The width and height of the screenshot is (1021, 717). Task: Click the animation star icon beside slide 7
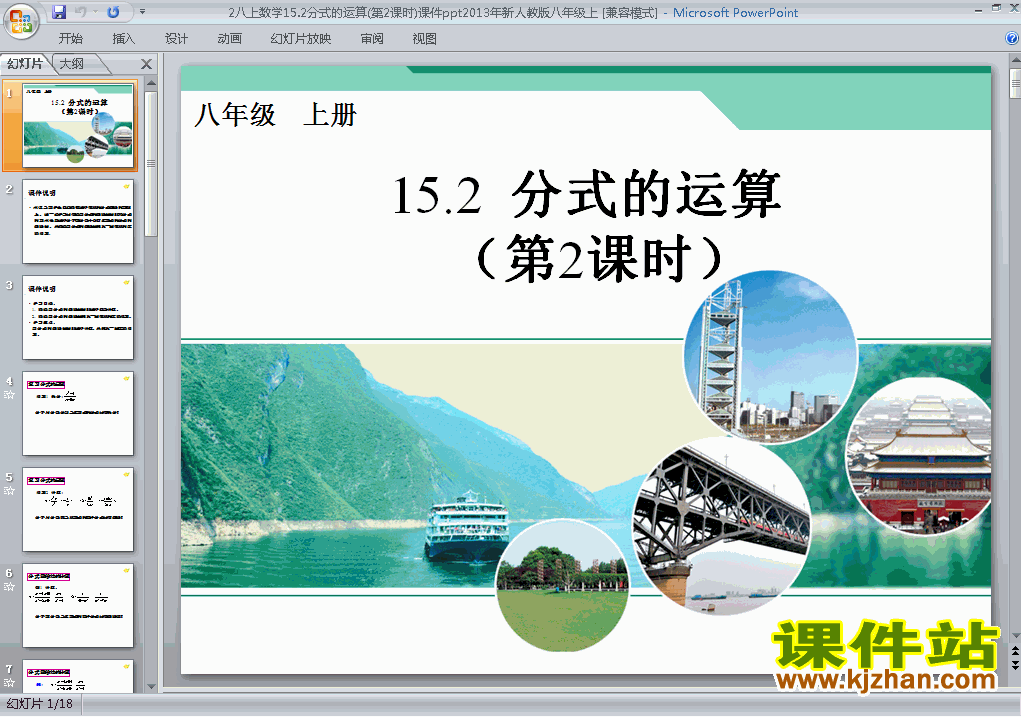tap(9, 682)
